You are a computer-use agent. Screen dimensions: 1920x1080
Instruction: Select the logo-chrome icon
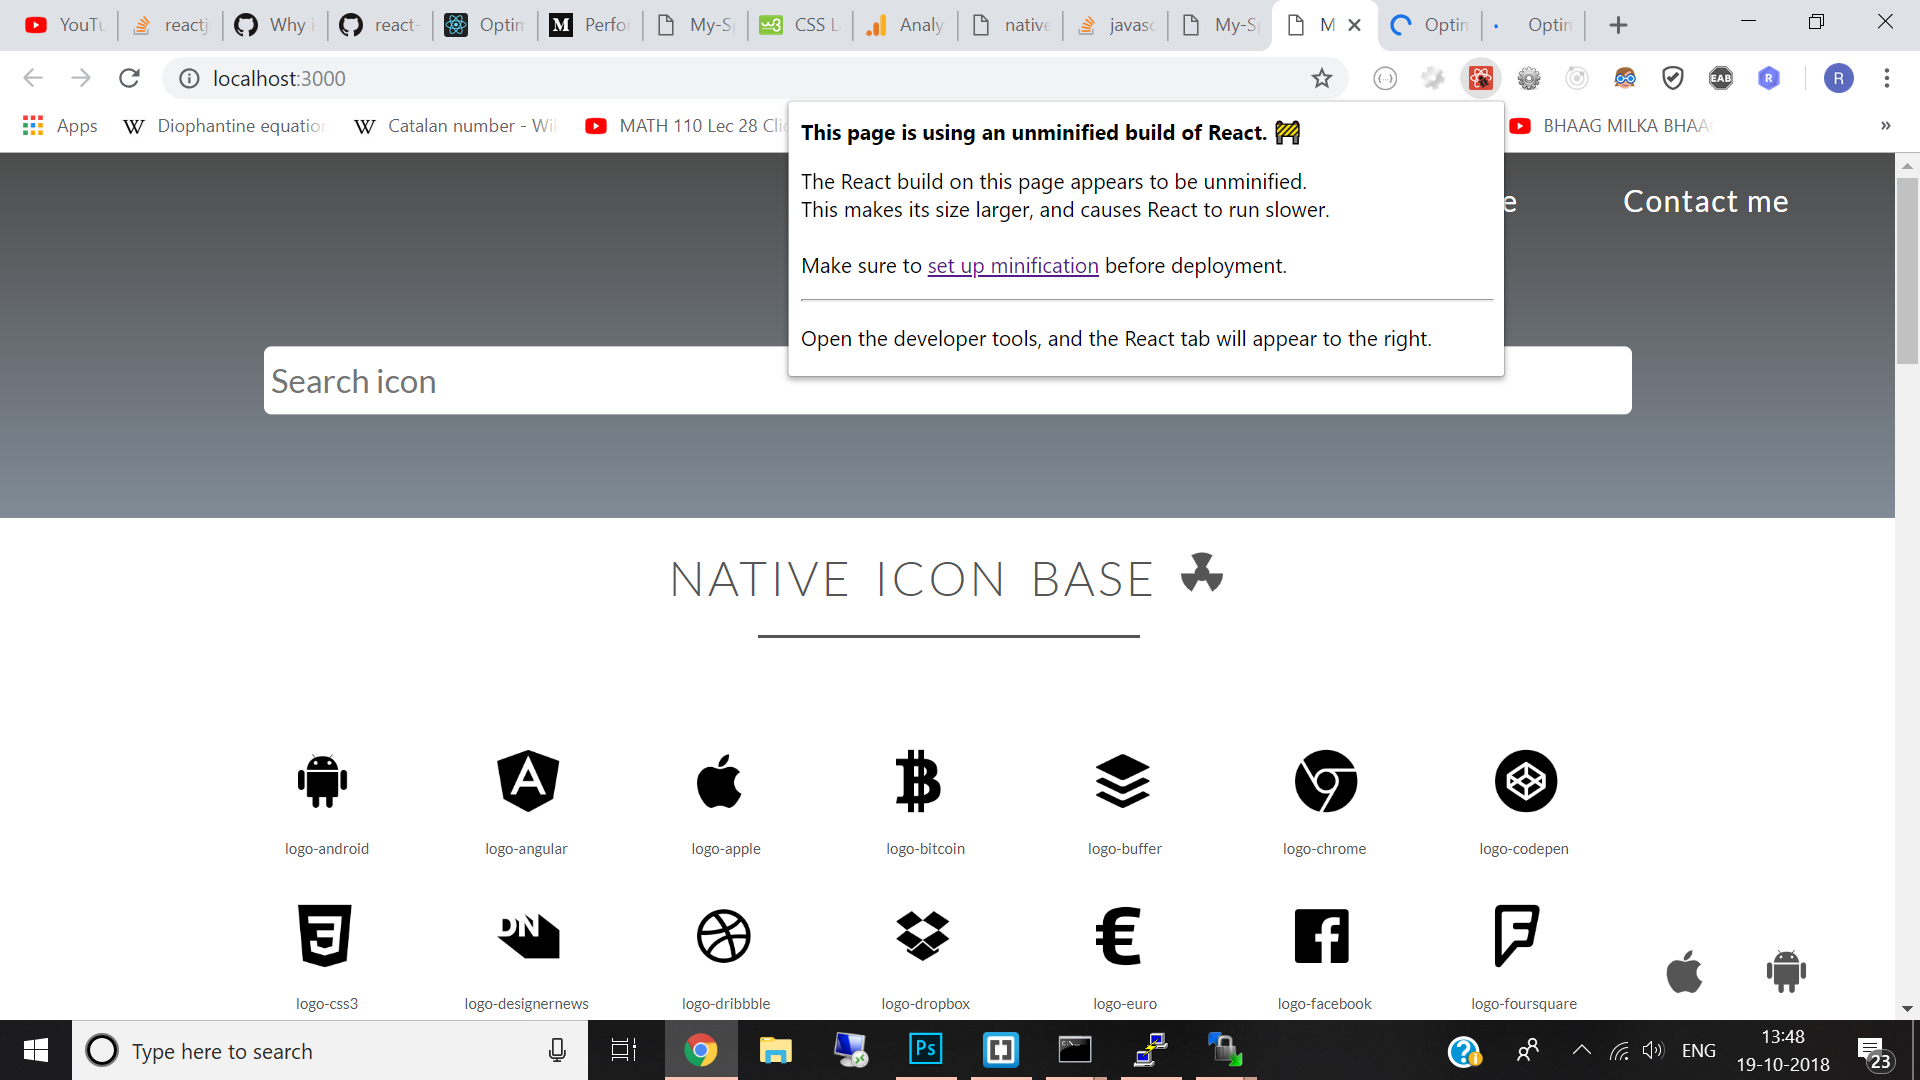coord(1324,781)
